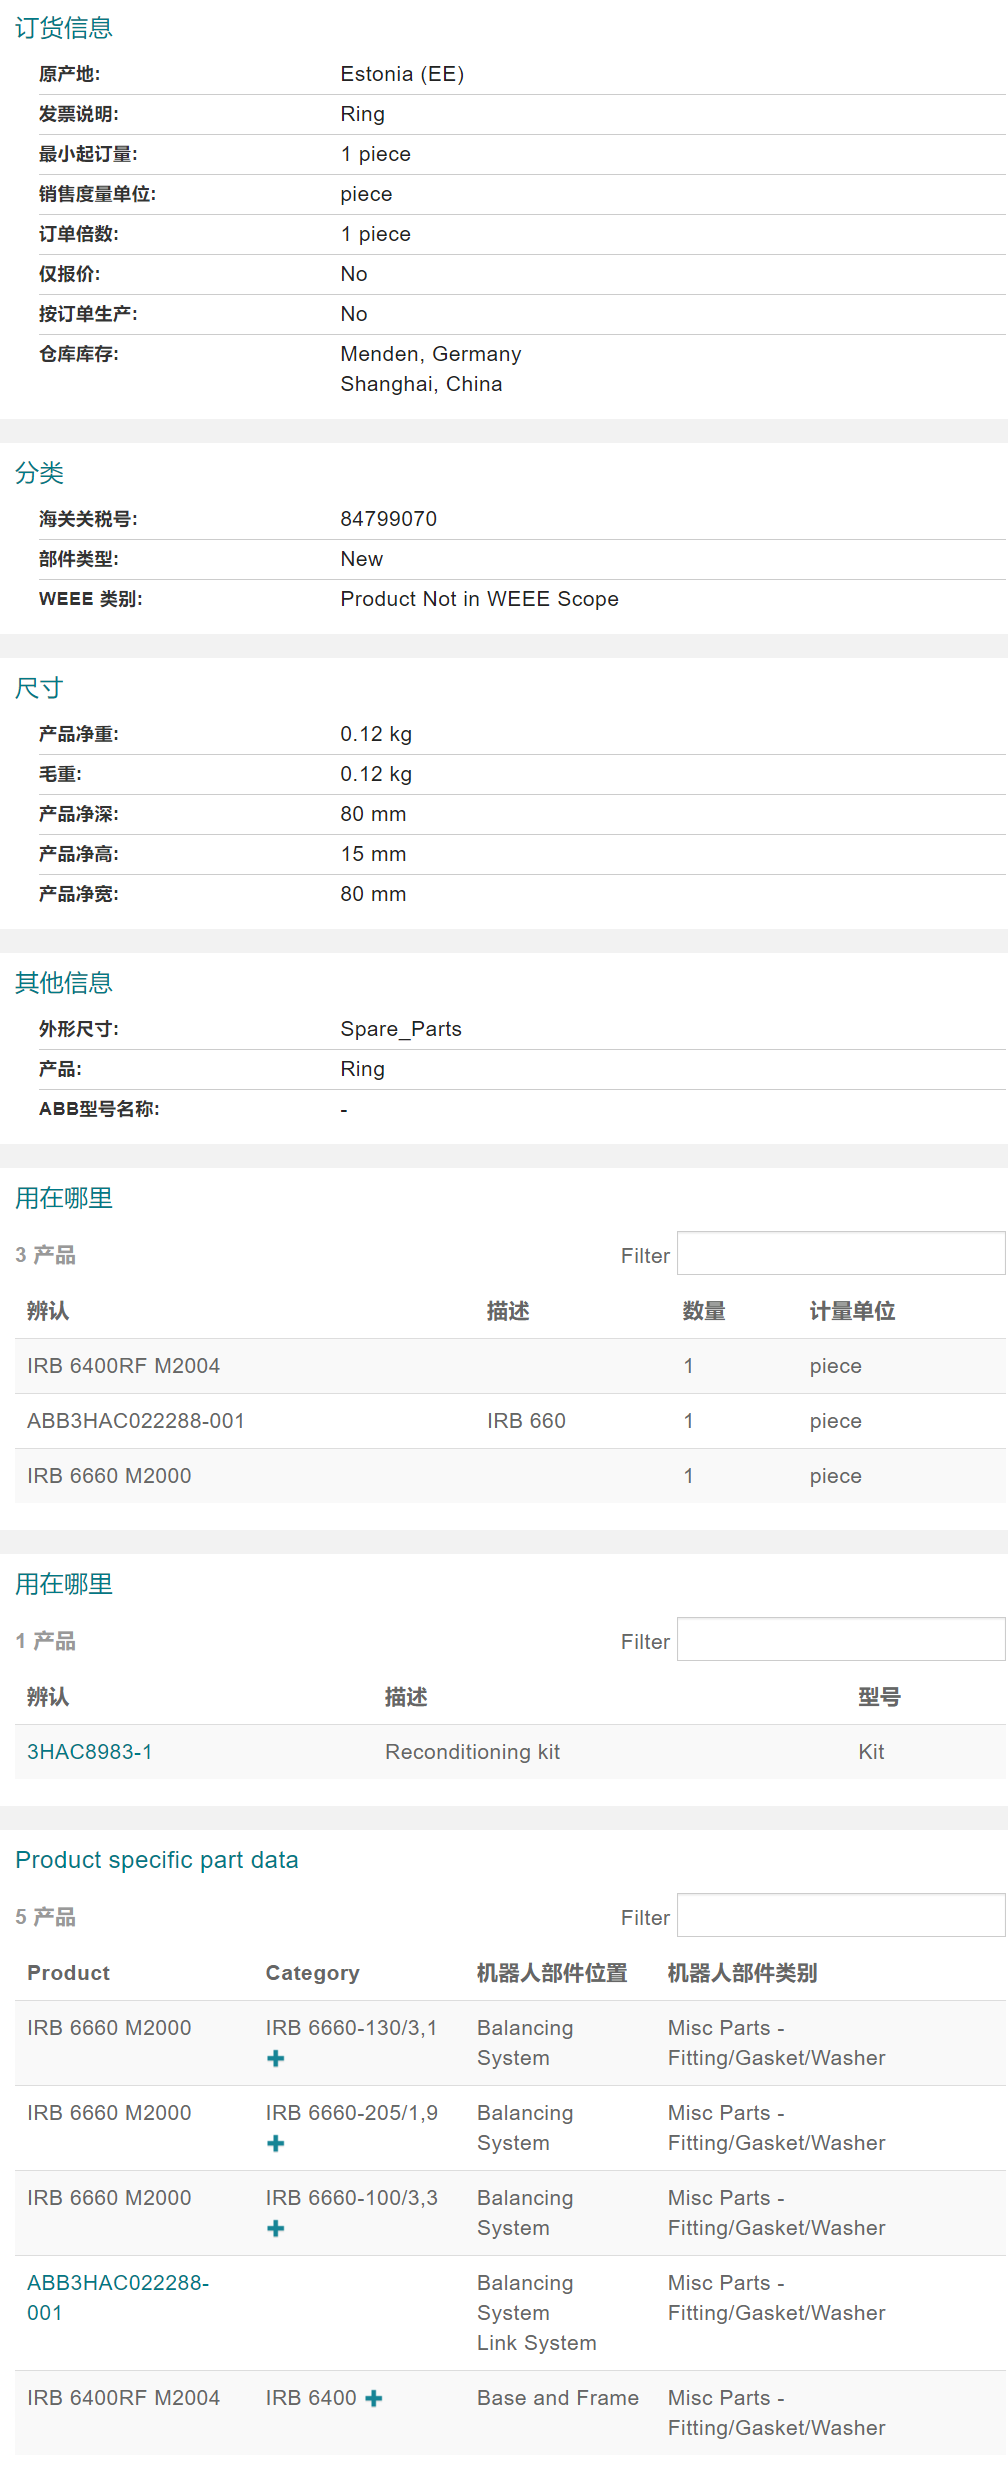Click the Product column header
Screen dimensions: 1008x2481
(x=68, y=1972)
